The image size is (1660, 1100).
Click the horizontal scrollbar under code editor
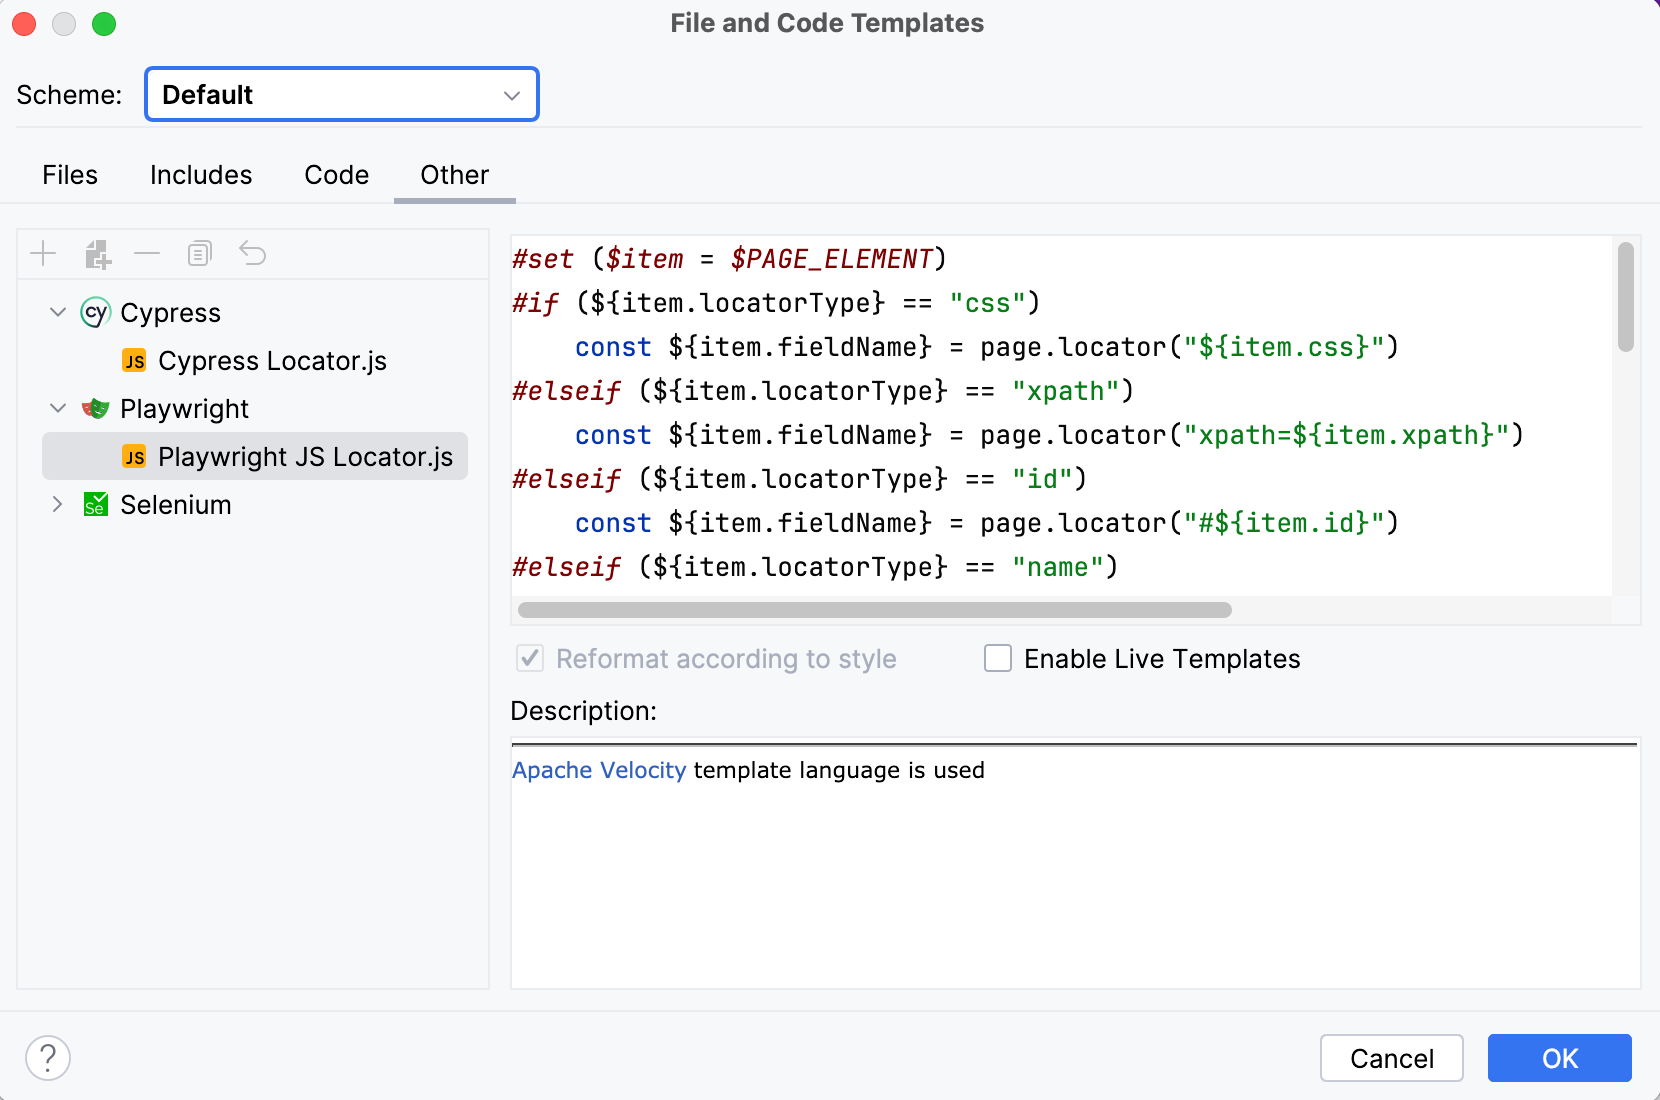point(874,610)
